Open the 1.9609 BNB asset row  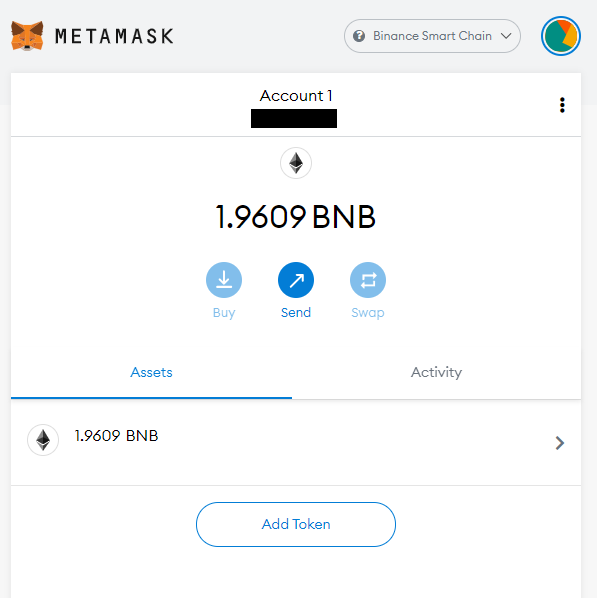pos(296,443)
